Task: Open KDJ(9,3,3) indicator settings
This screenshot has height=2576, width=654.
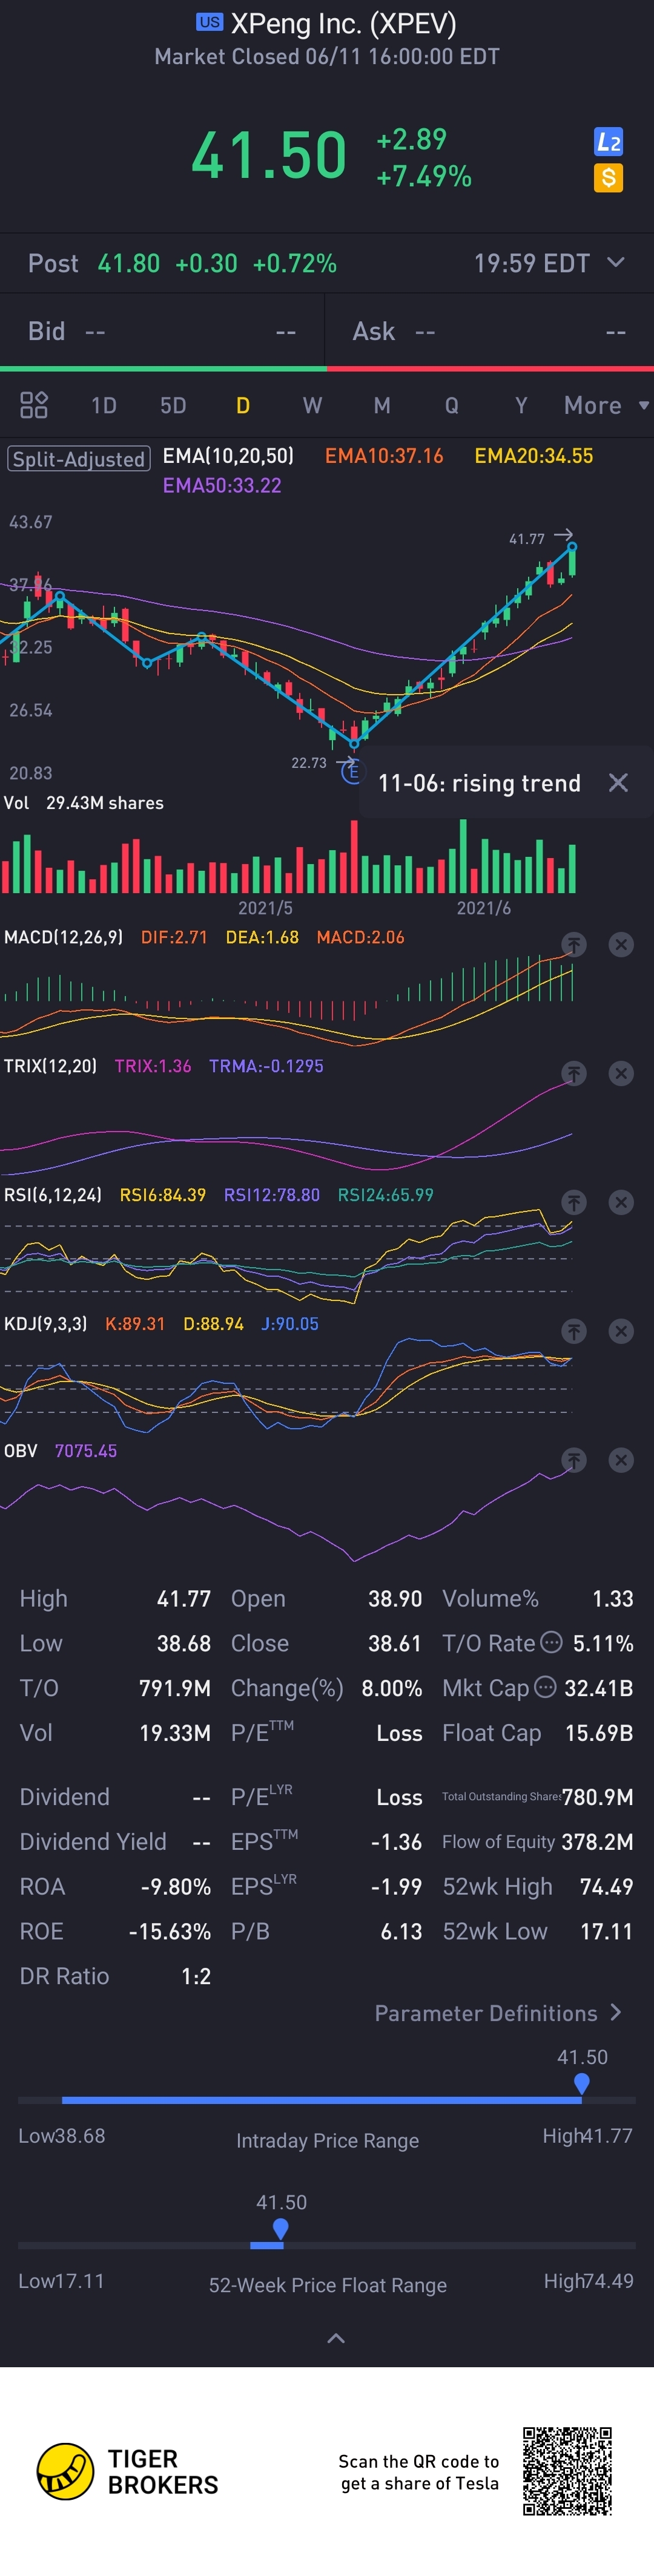Action: [x=45, y=1324]
